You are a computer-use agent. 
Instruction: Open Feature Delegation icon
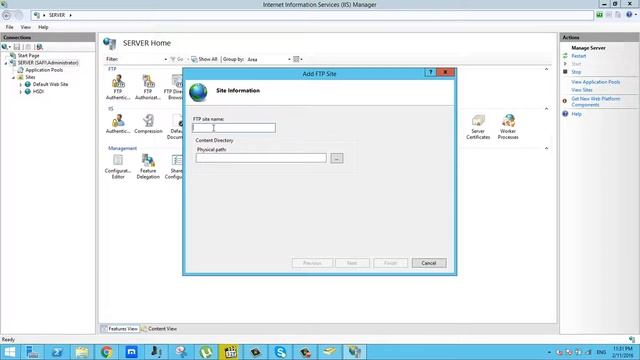148,167
